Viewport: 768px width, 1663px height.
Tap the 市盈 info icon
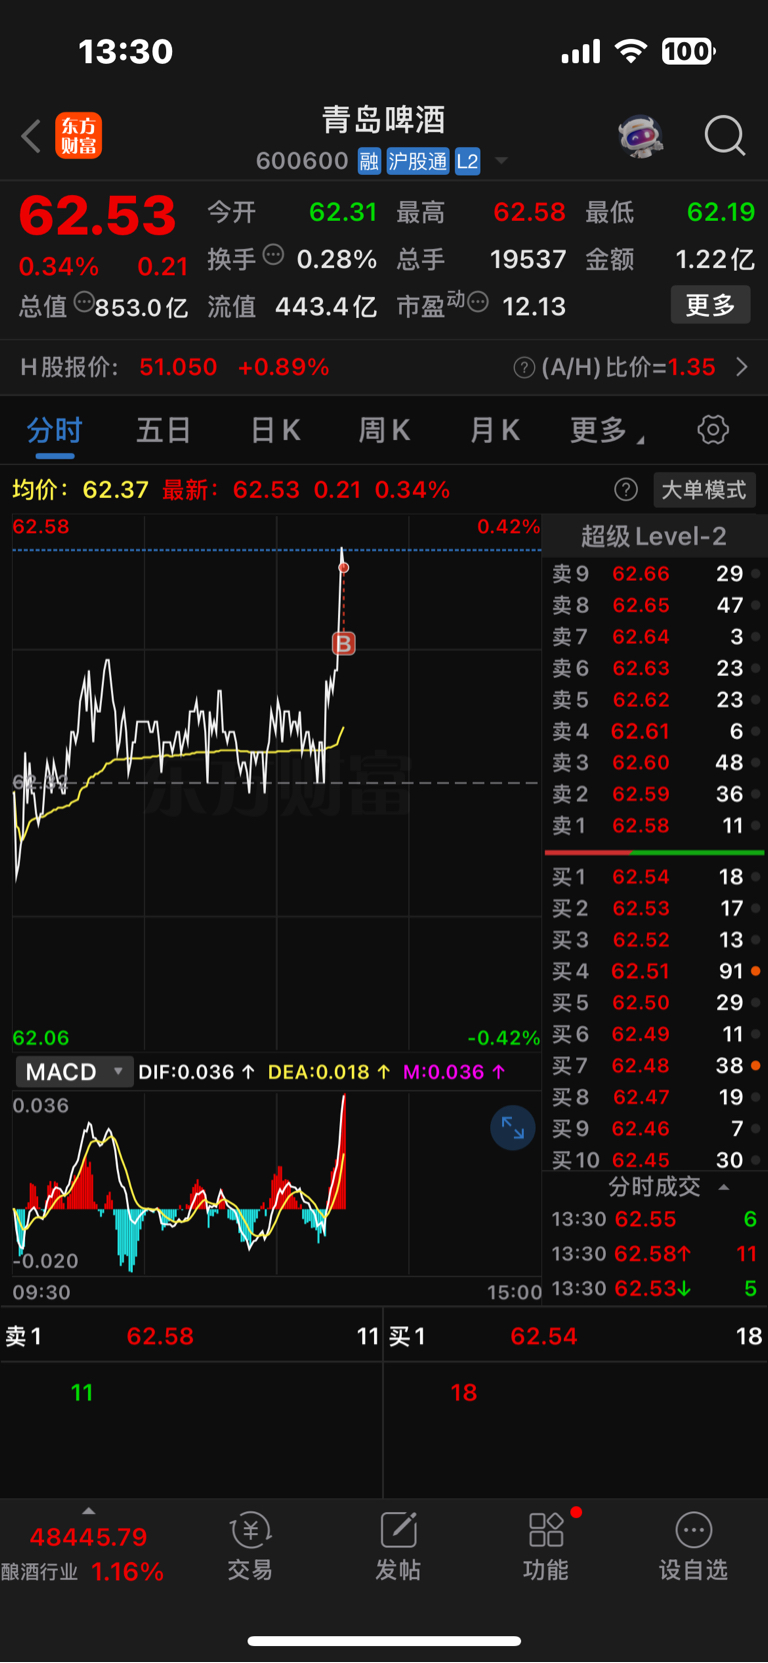click(x=478, y=301)
